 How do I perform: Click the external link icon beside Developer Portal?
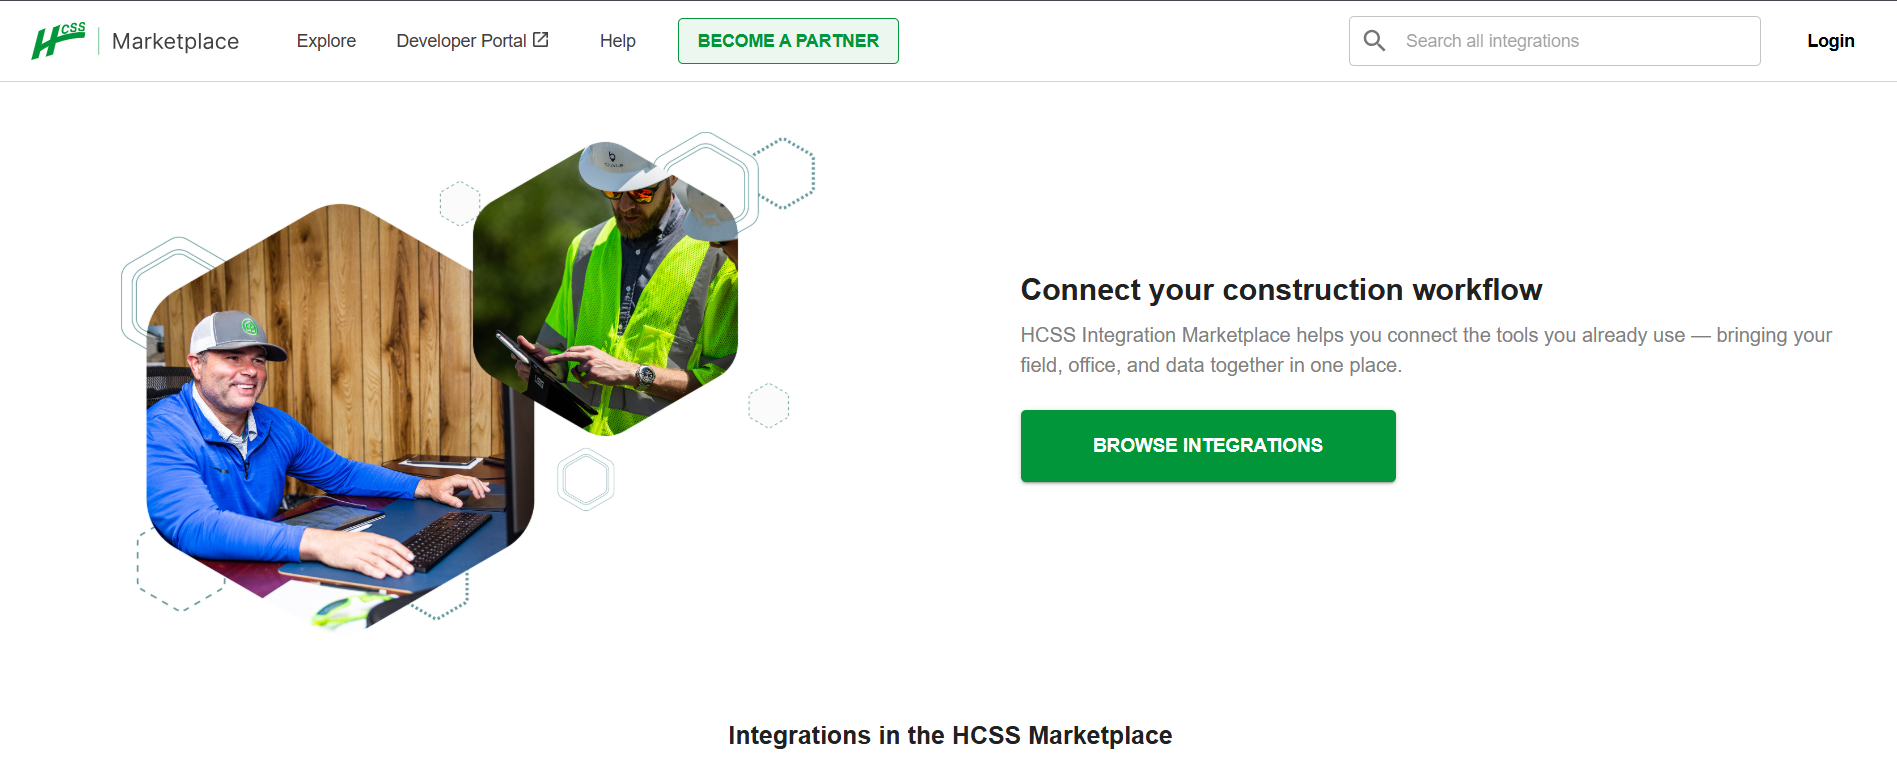[x=541, y=40]
